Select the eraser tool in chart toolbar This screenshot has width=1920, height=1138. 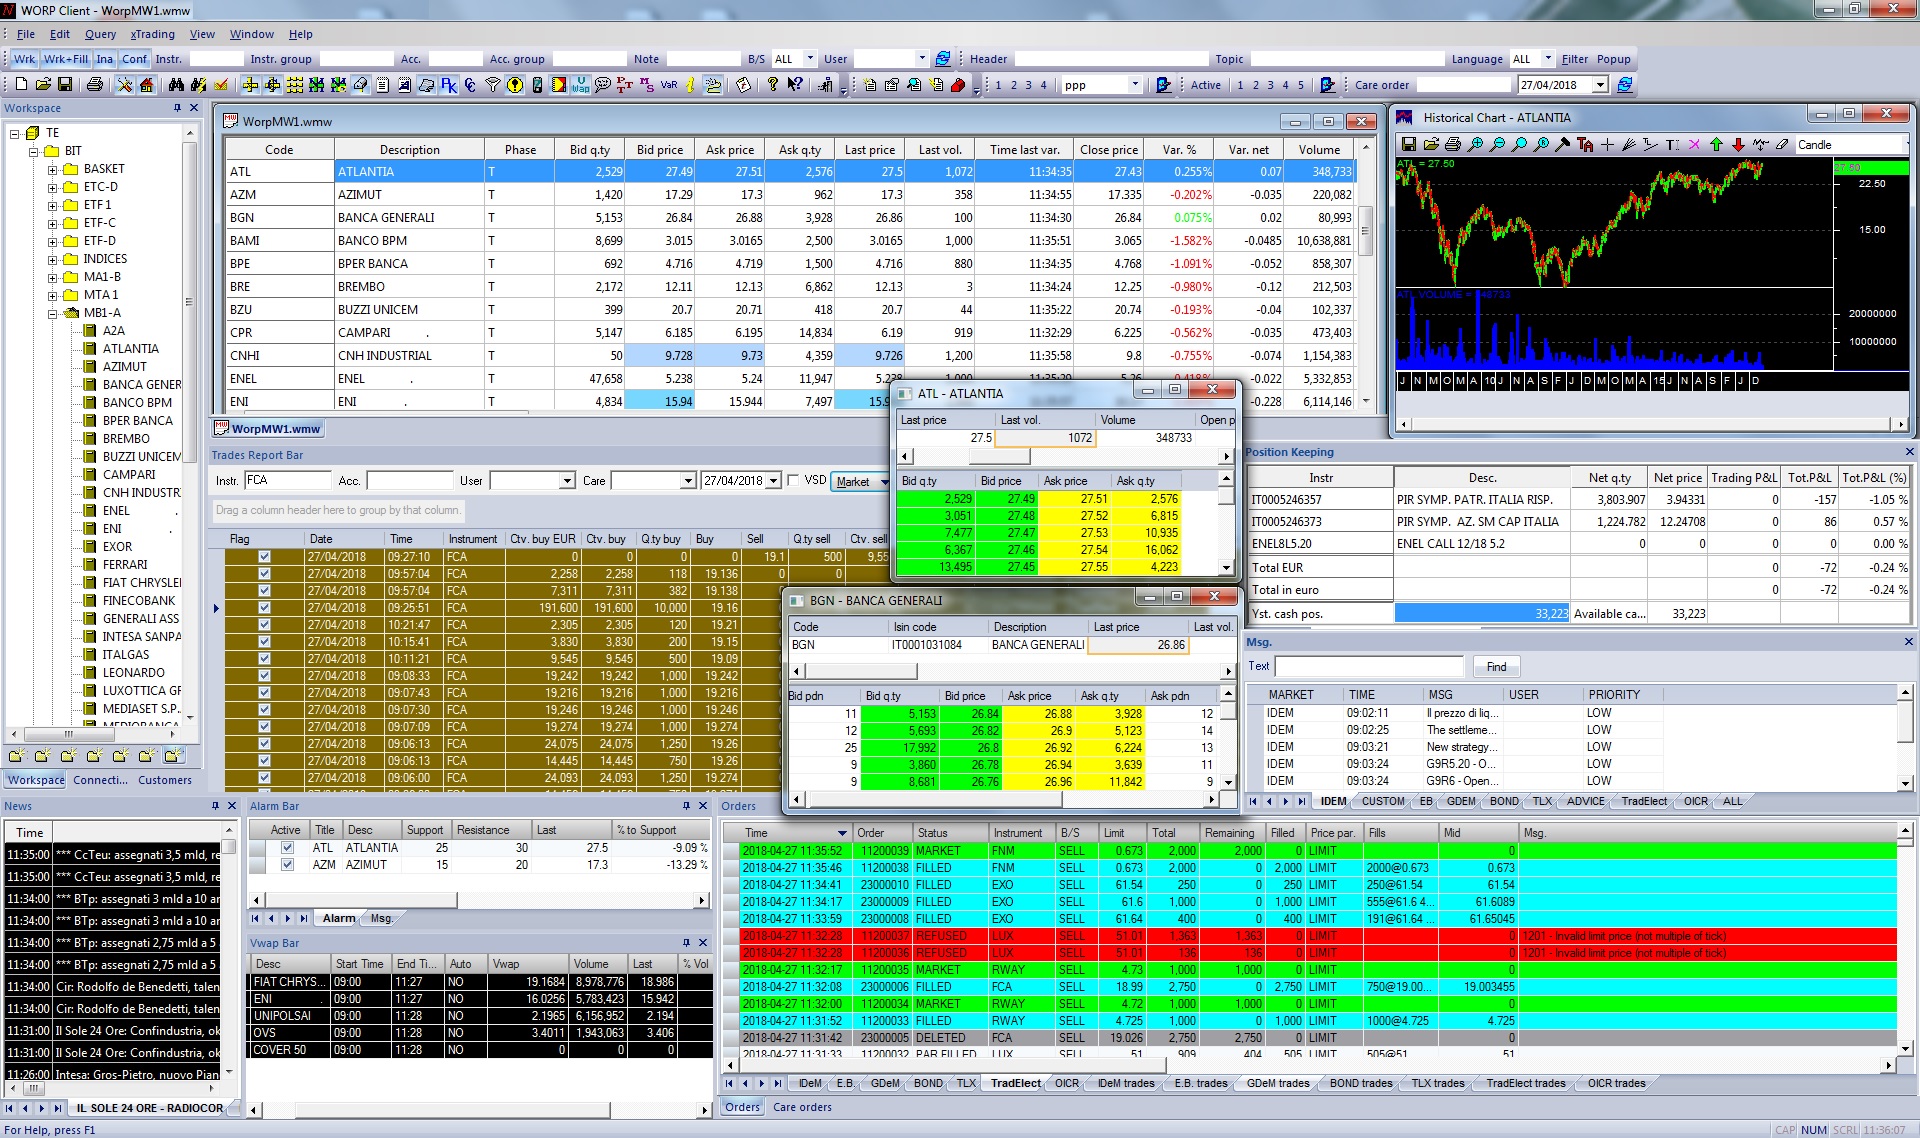tap(1782, 145)
